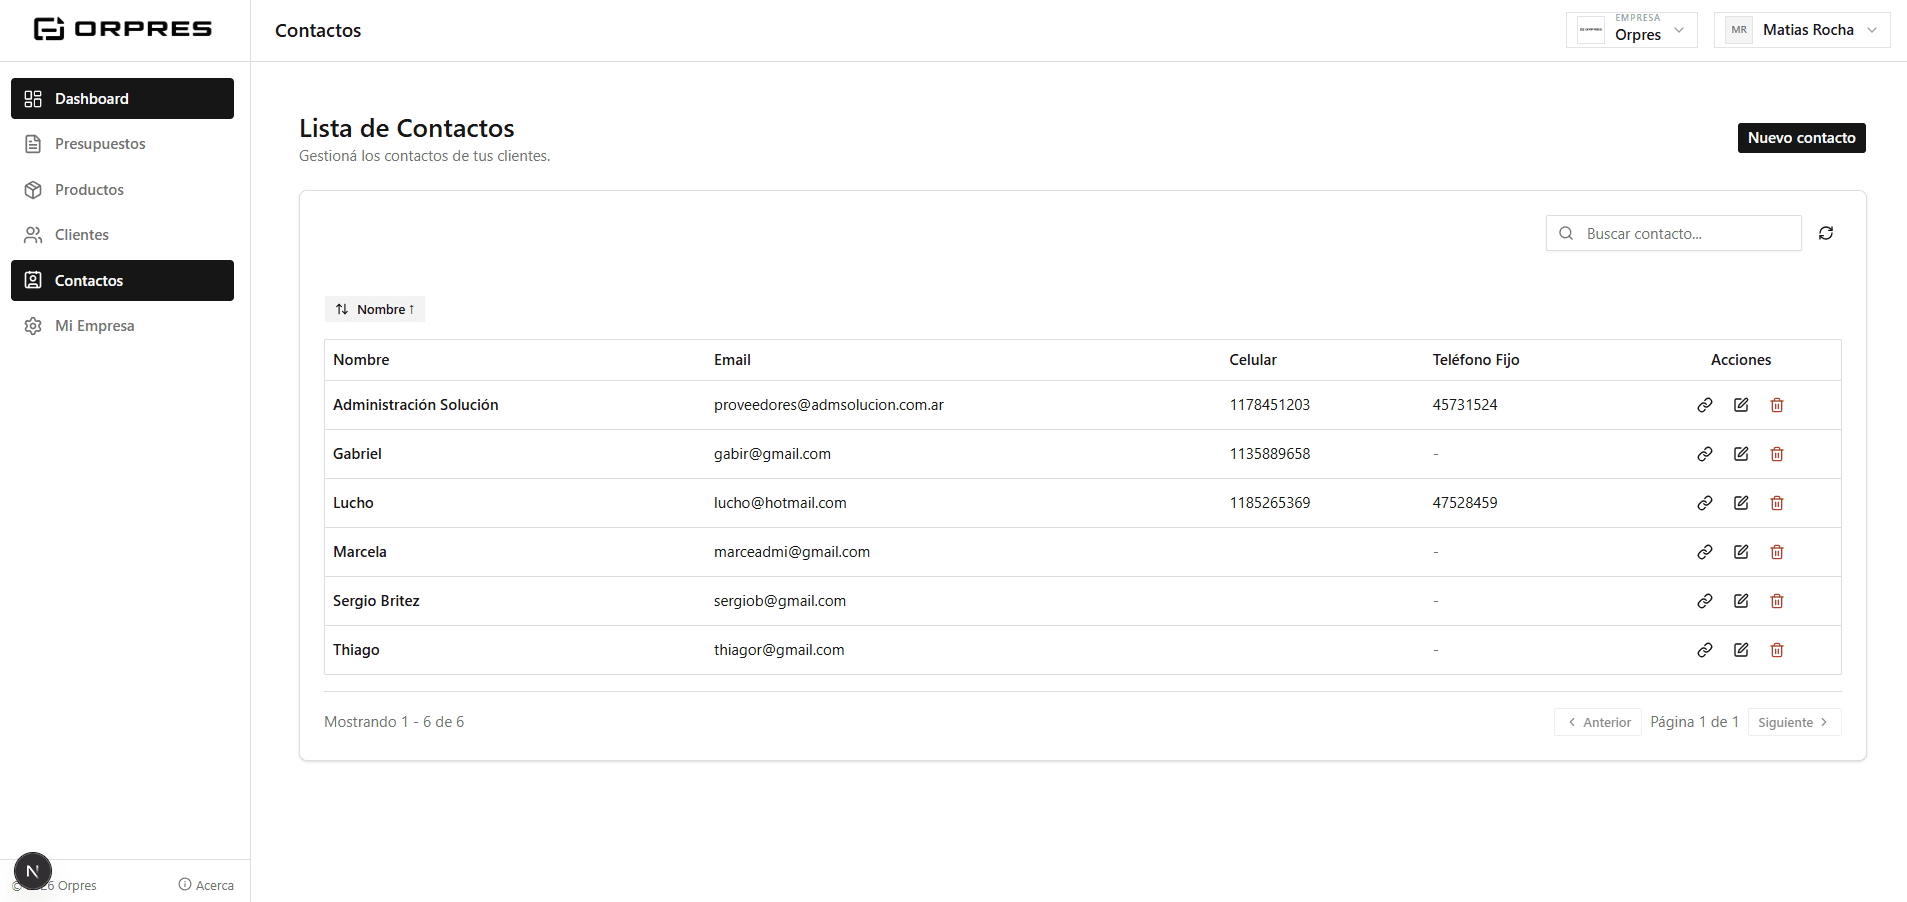The width and height of the screenshot is (1907, 902).
Task: Click the Orpres logo in sidebar
Action: click(x=123, y=29)
